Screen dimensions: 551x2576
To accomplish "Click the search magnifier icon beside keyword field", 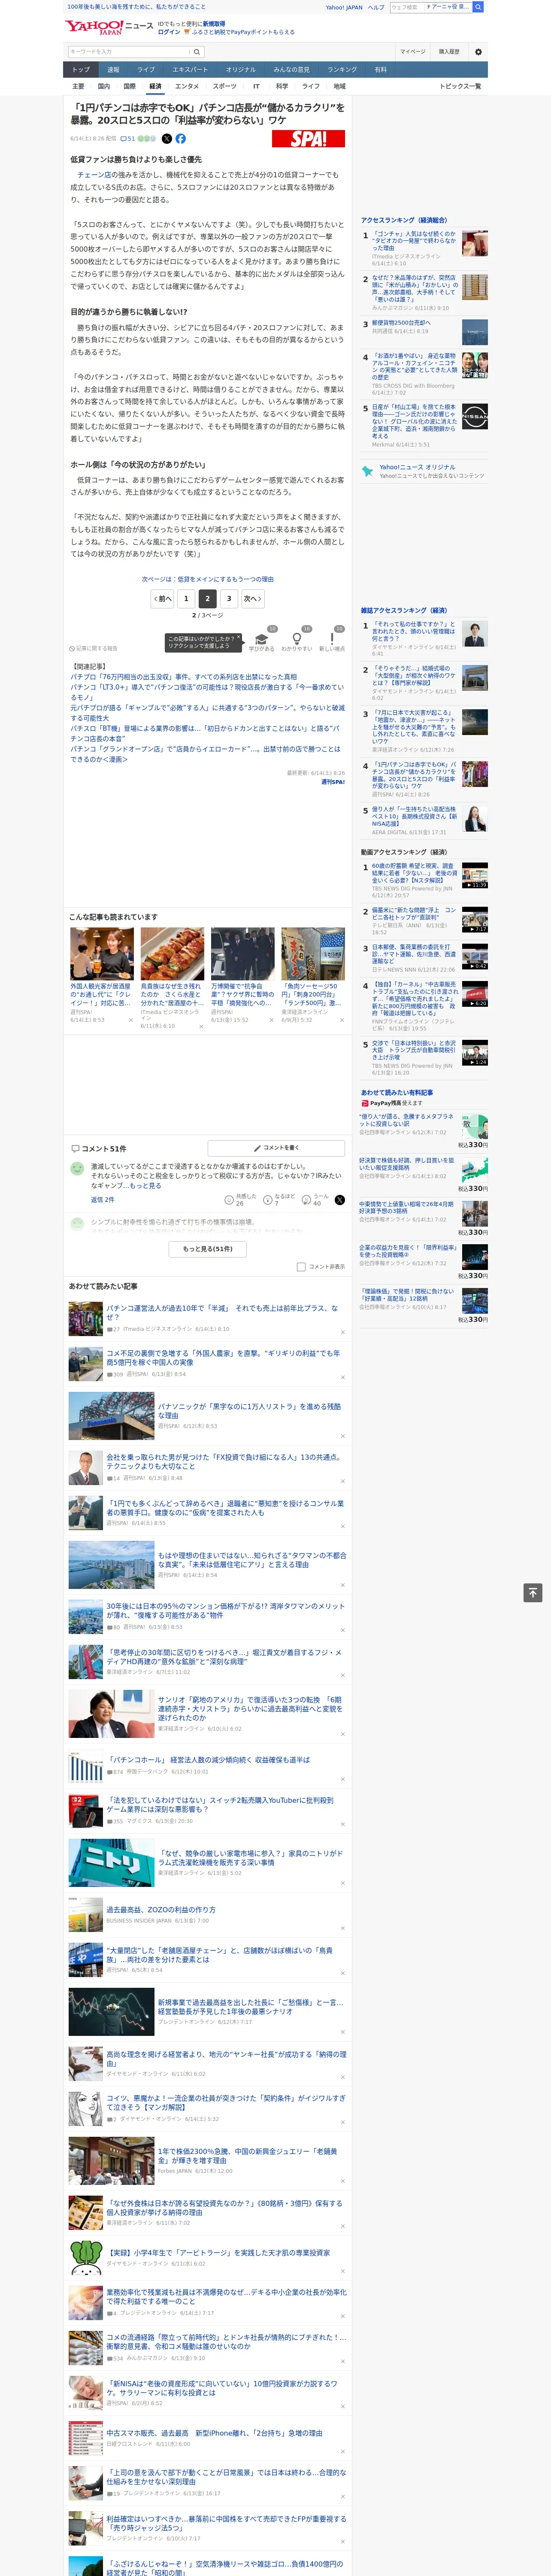I will (197, 52).
